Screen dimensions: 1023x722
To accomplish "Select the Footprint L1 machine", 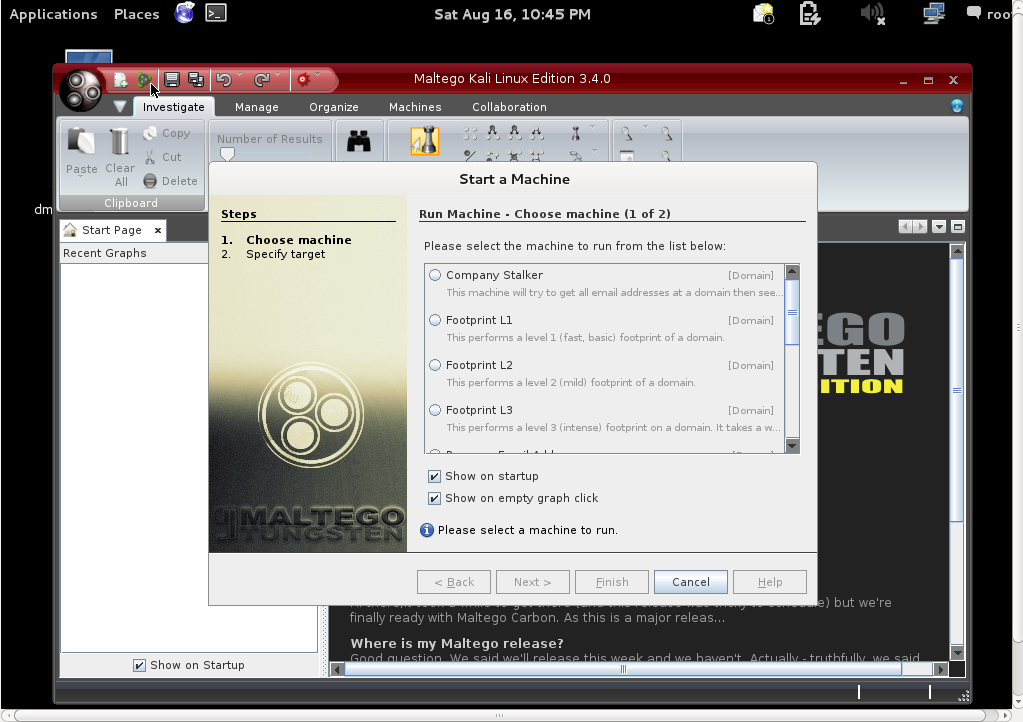I will click(435, 320).
